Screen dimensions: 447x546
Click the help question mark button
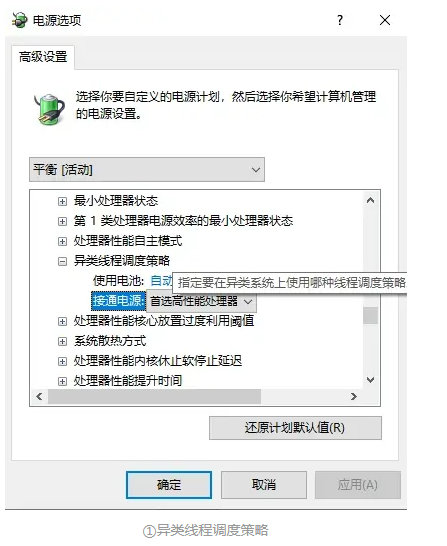340,20
